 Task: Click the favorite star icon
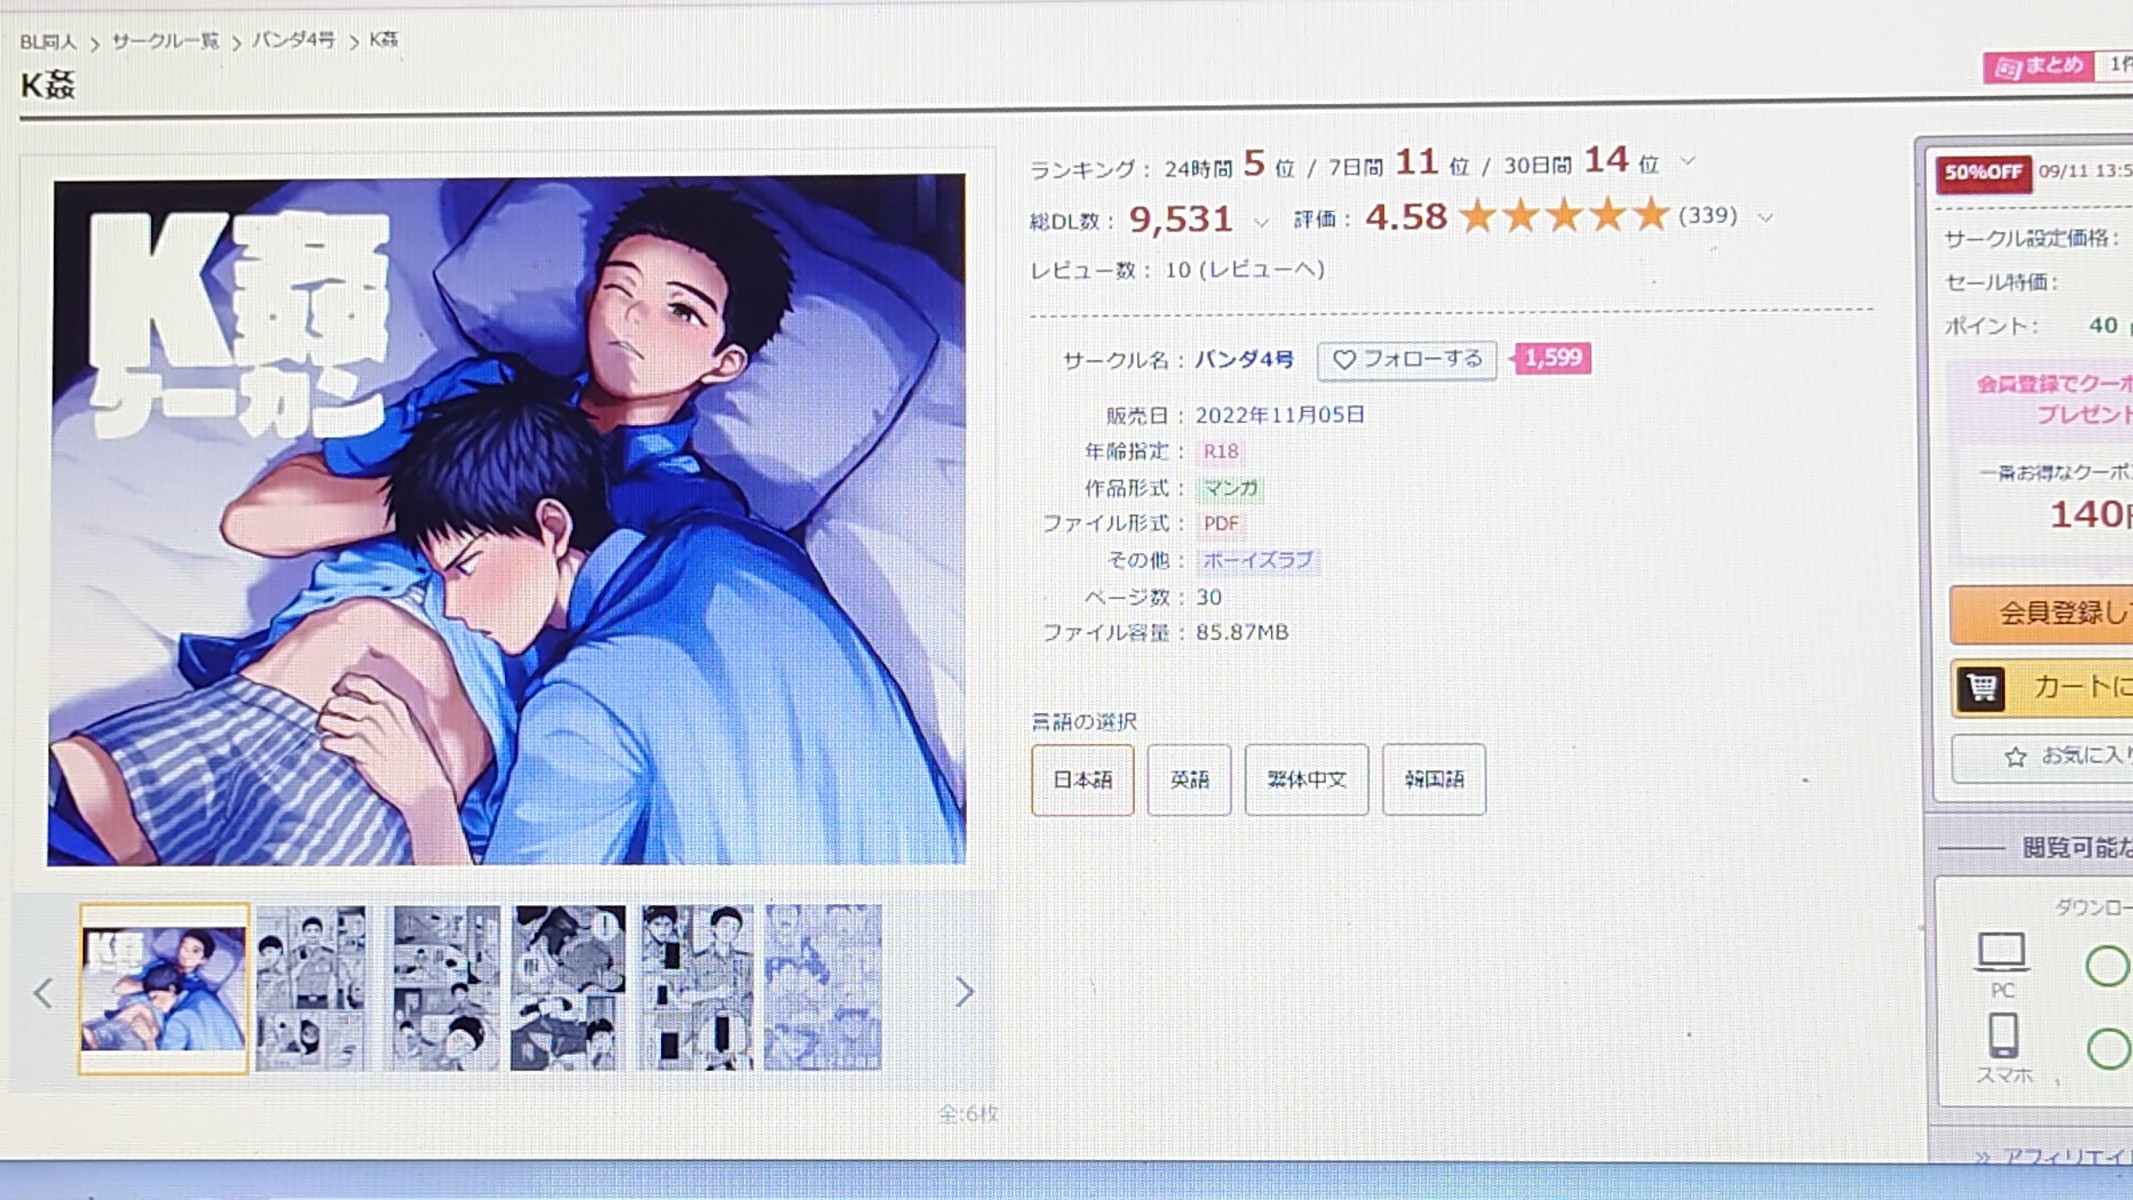[2015, 757]
